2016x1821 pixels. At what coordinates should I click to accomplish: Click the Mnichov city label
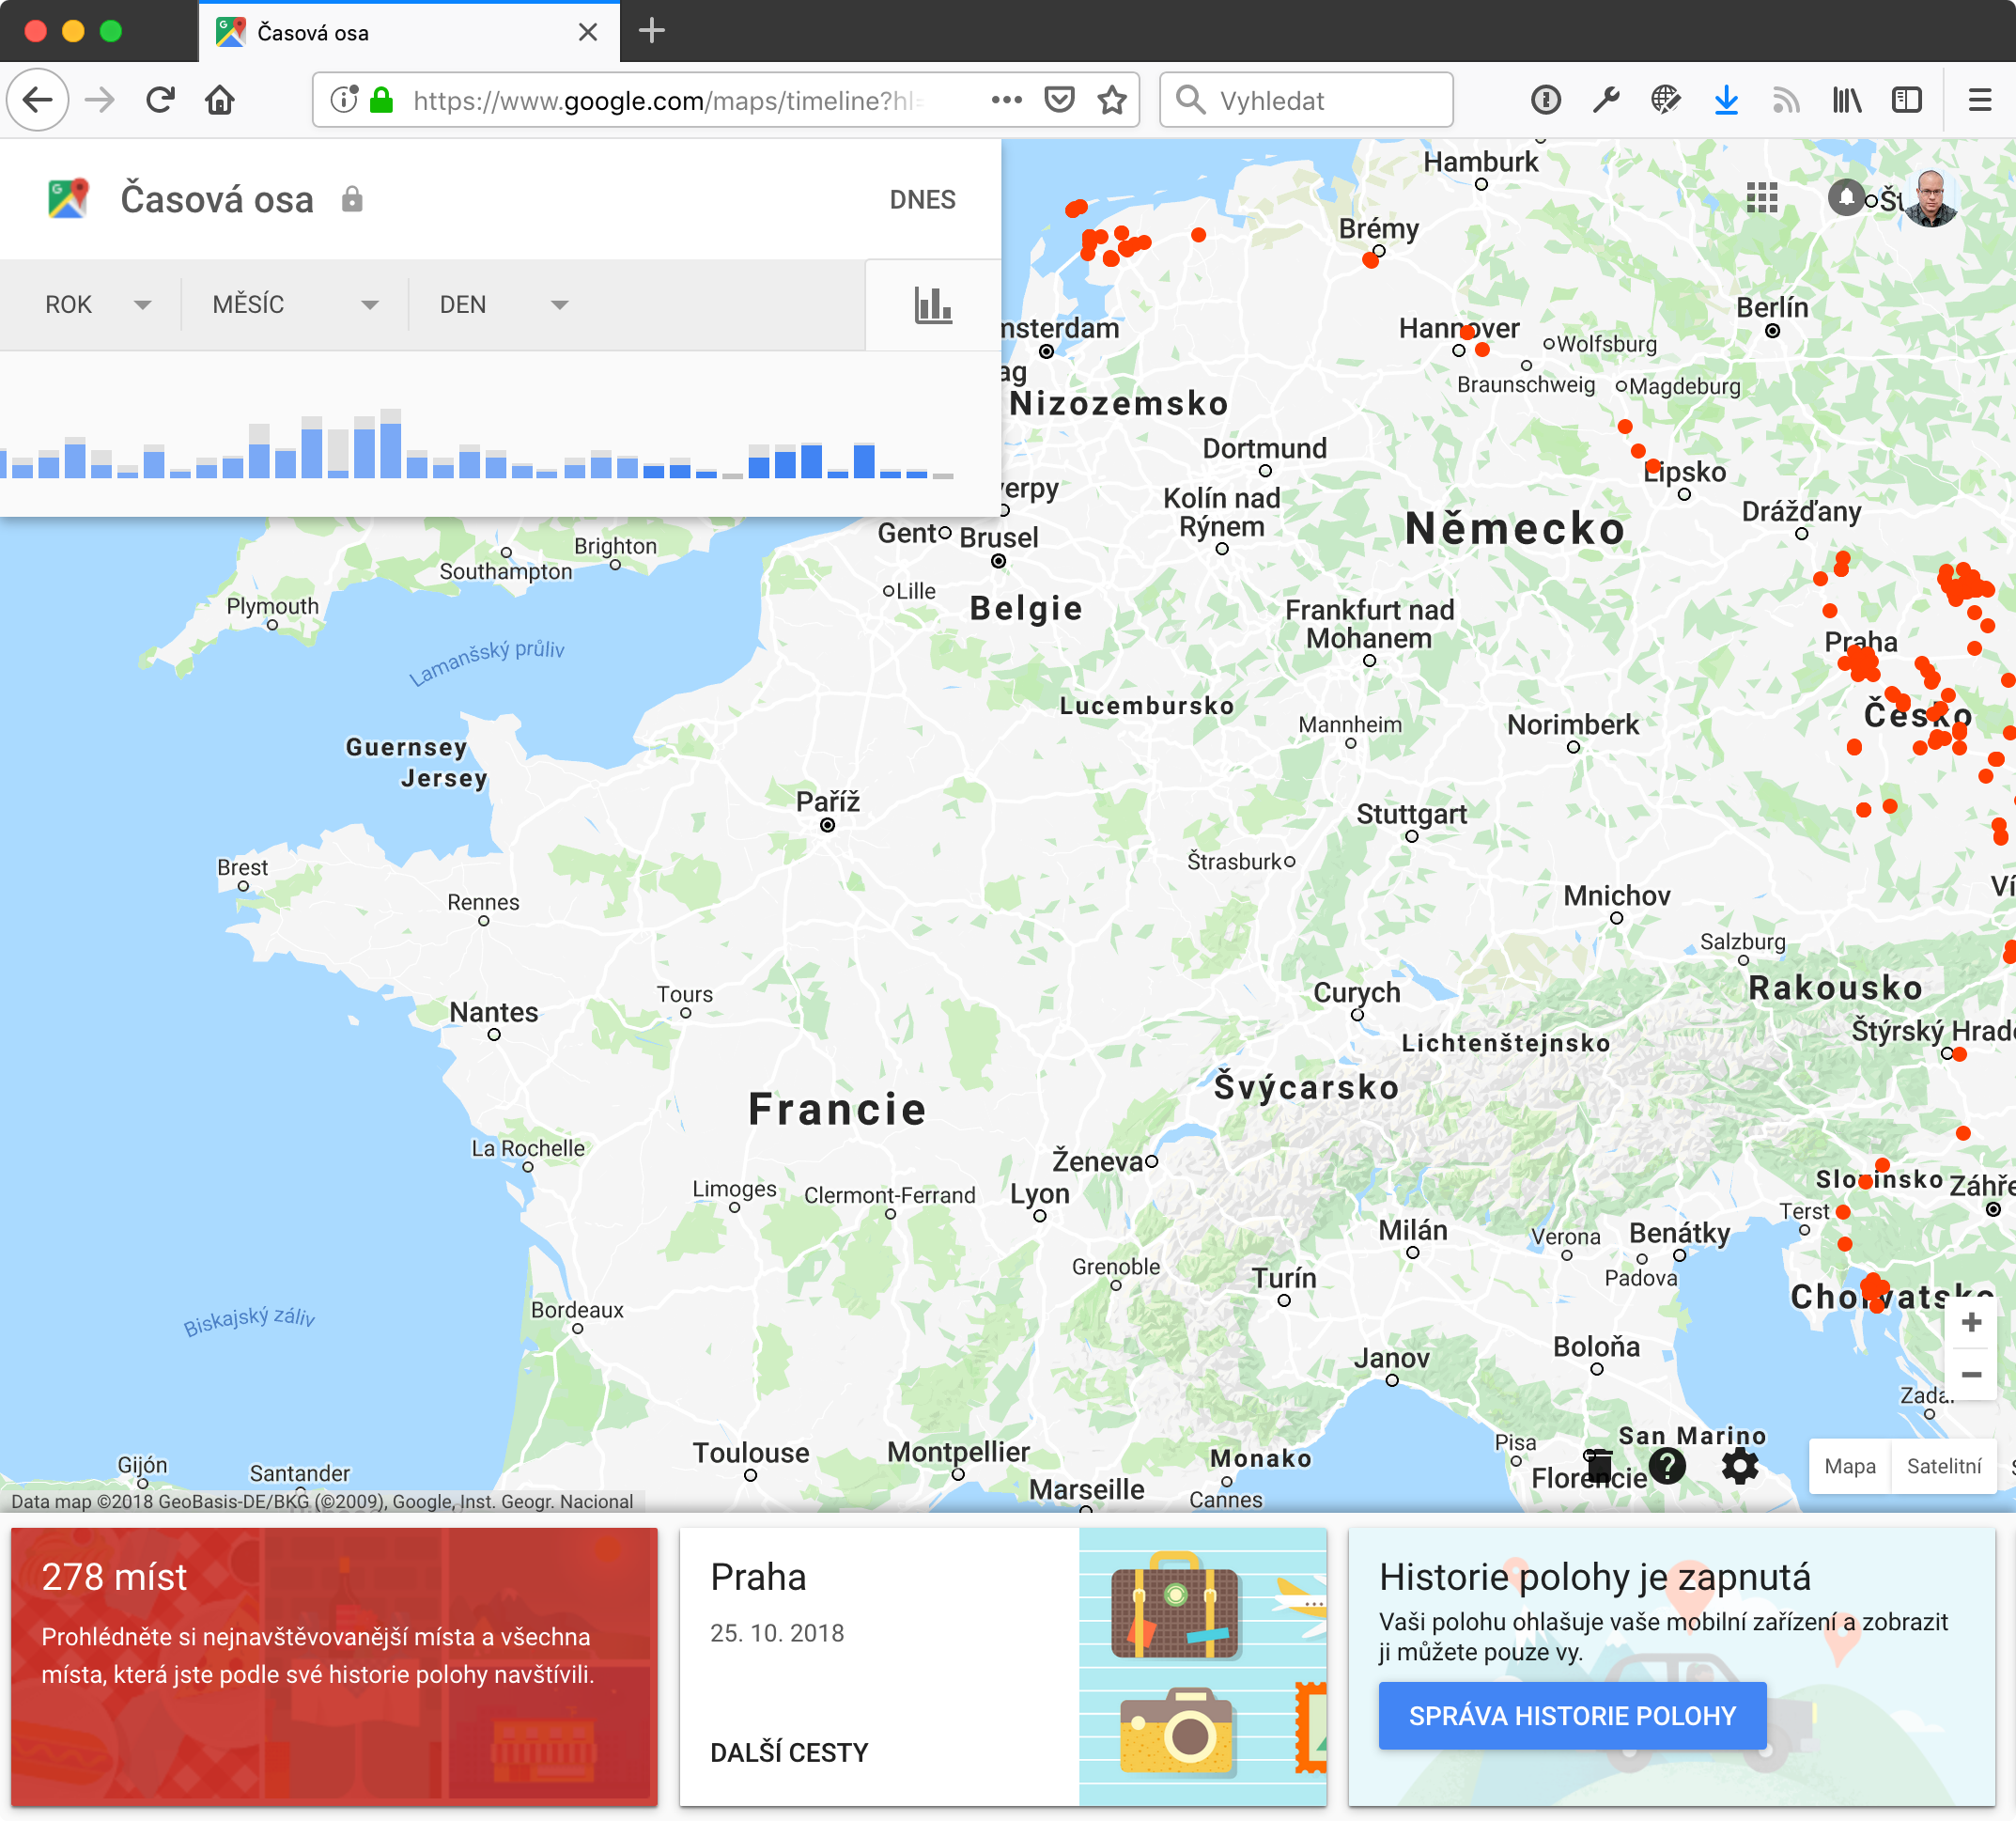tap(1617, 895)
